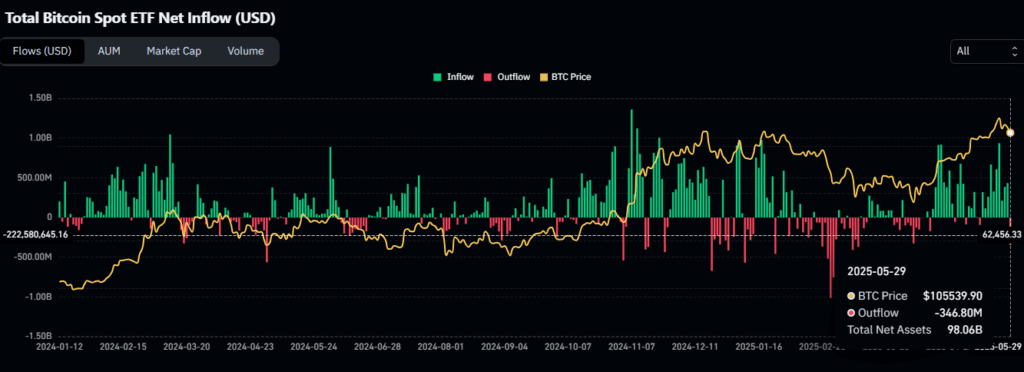Click the -1.00B y-axis label

click(39, 296)
